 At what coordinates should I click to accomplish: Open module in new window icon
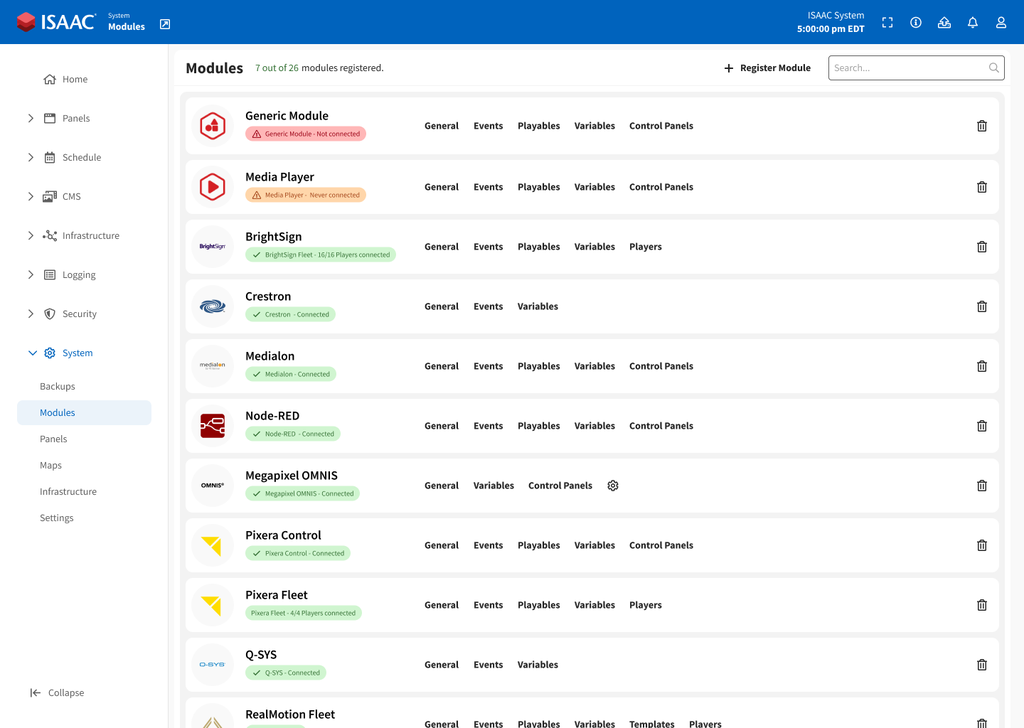(x=165, y=24)
